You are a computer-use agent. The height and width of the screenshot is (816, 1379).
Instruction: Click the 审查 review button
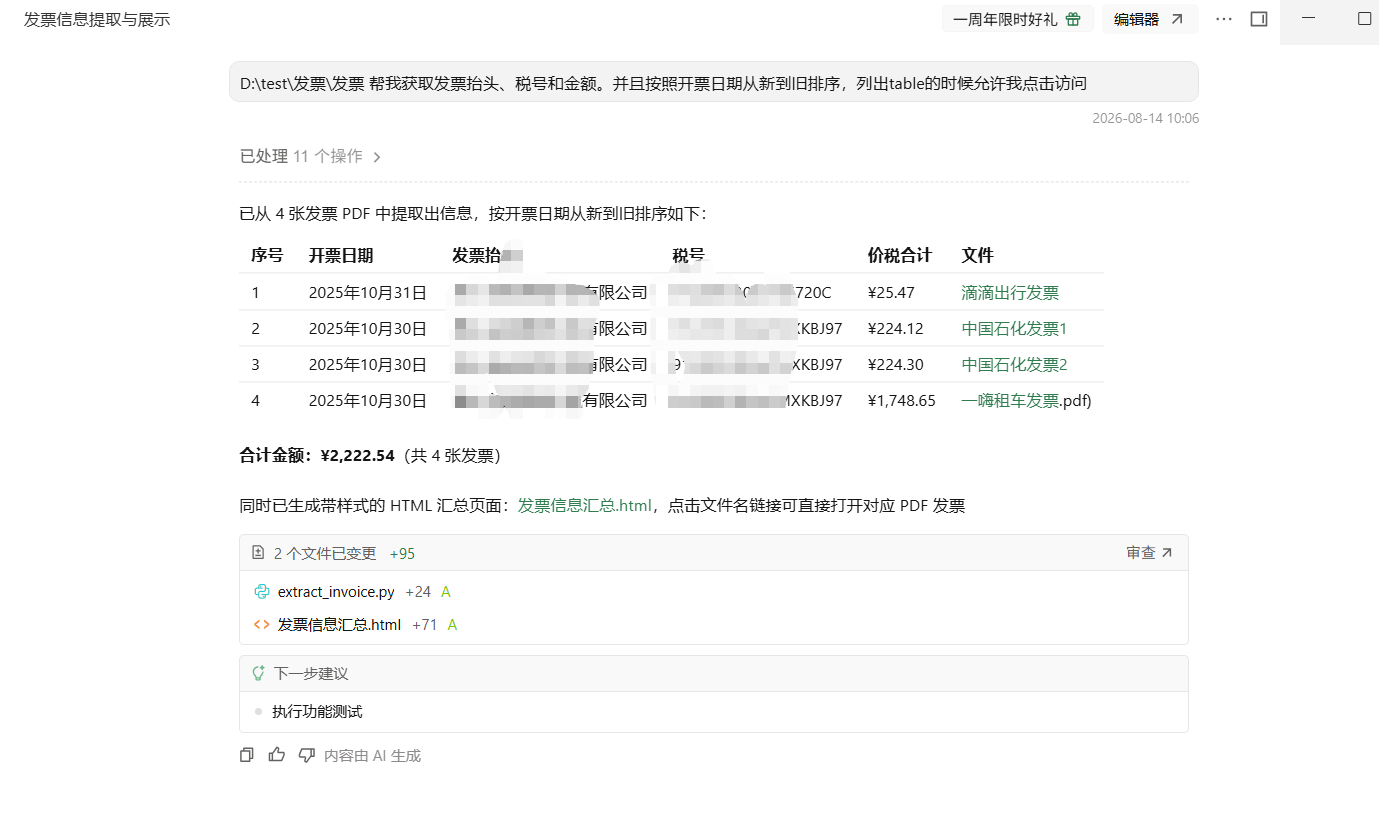tap(1149, 553)
